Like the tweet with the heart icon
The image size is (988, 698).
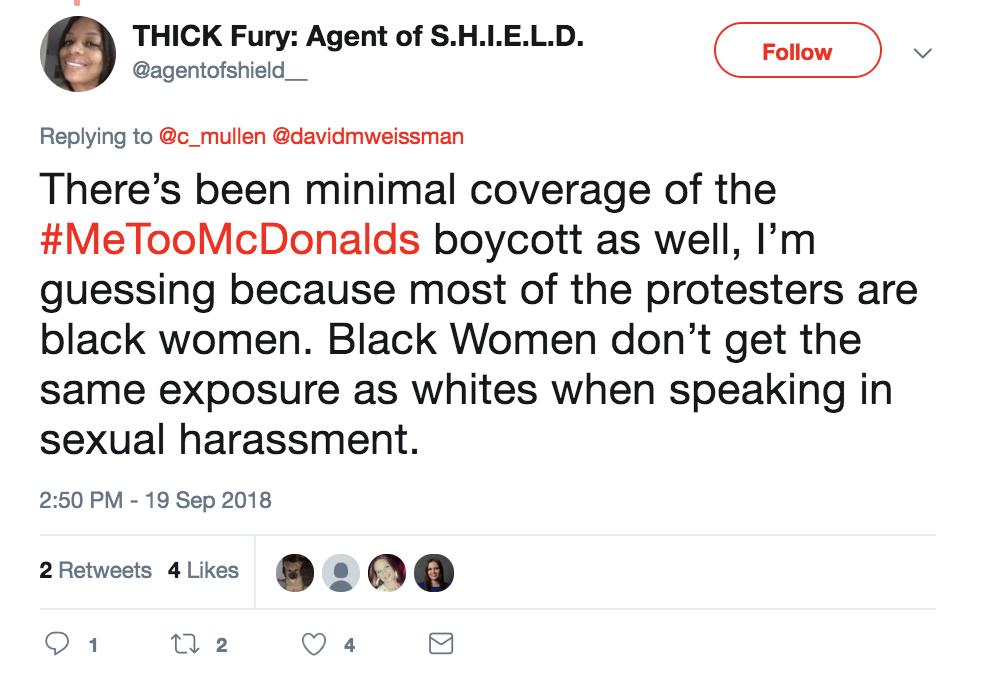(x=314, y=644)
